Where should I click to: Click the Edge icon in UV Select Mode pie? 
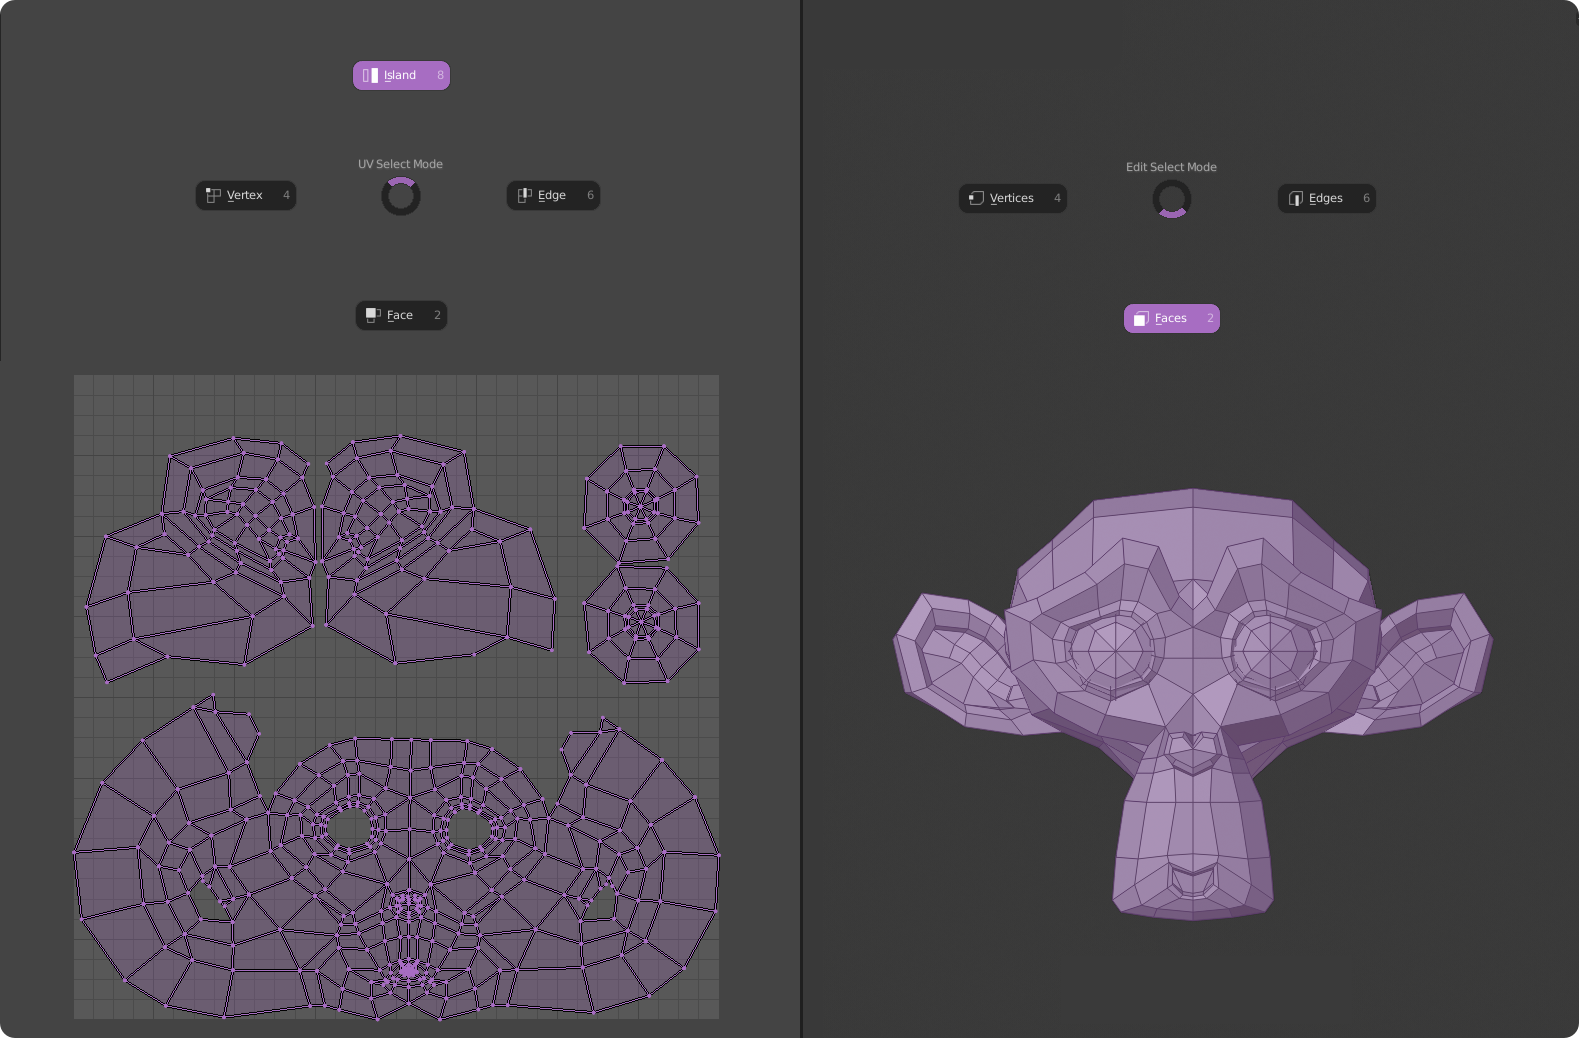pyautogui.click(x=524, y=196)
